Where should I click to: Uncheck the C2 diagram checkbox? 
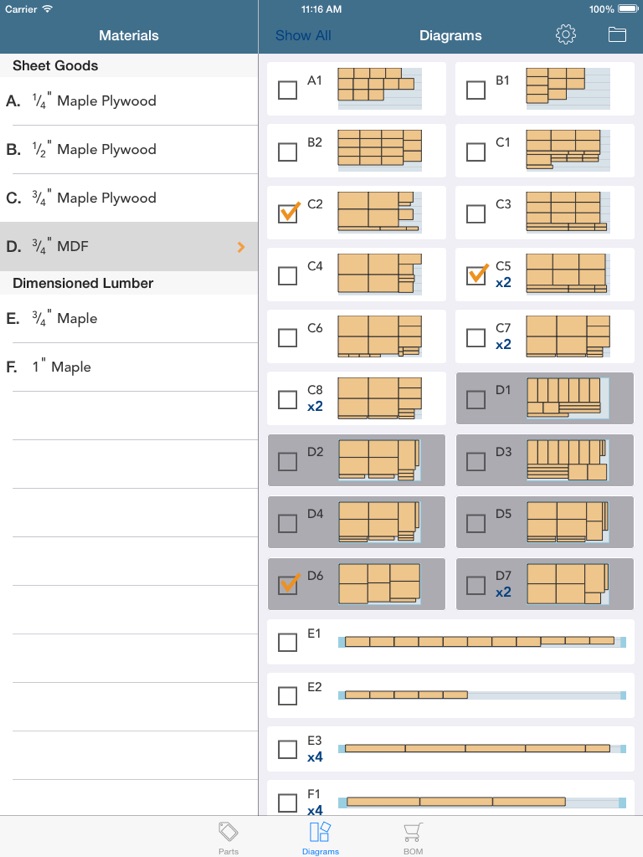tap(288, 213)
